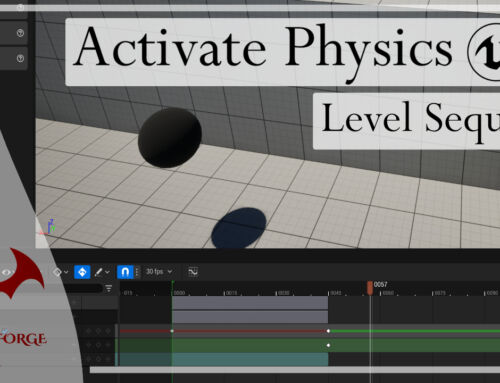
Task: Focus the Sequencer track search field
Action: click(83, 288)
